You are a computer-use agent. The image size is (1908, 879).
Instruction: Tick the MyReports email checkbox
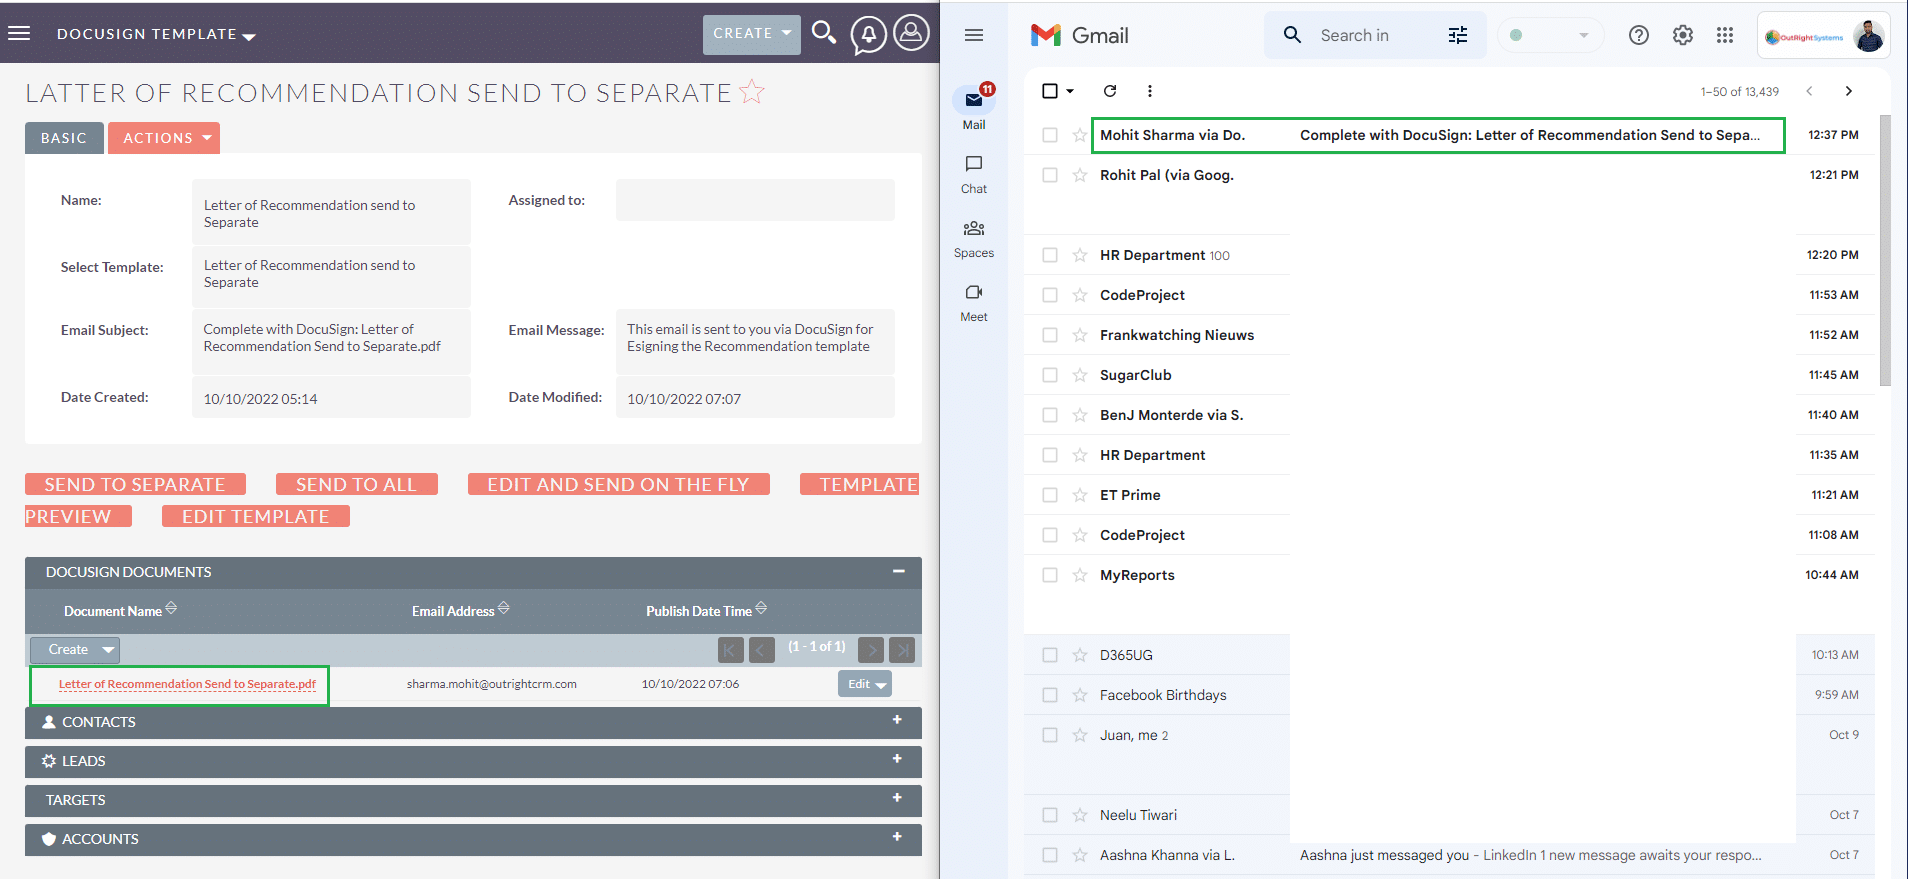[1050, 575]
